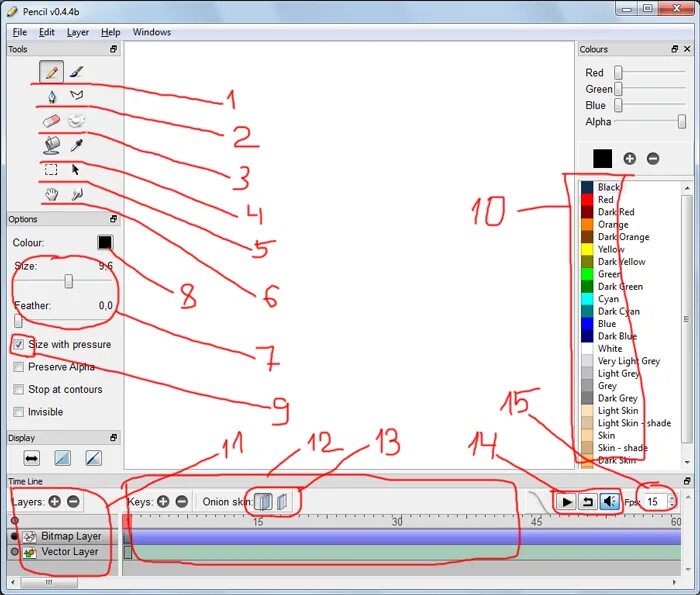Click the mirror horizontal flip display button

[32, 458]
